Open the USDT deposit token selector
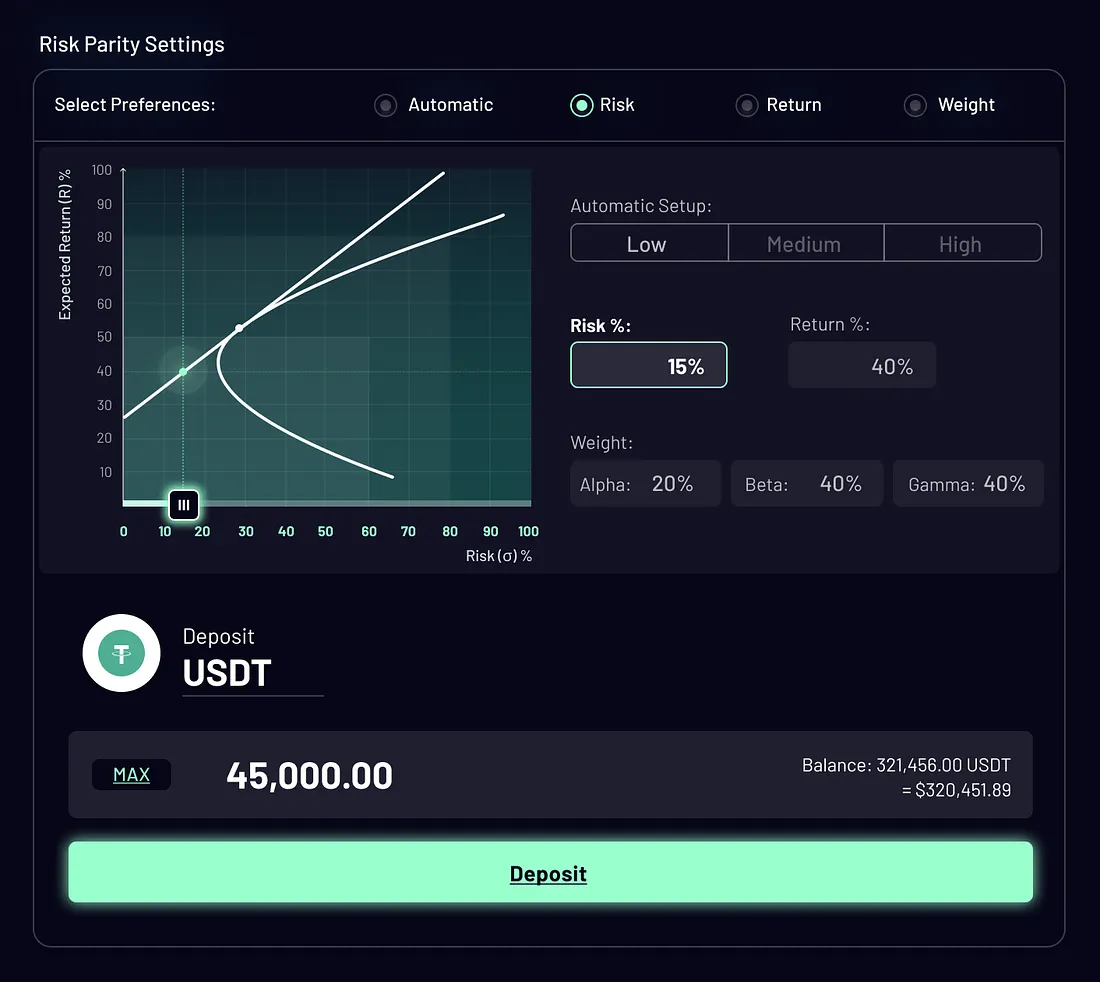The height and width of the screenshot is (982, 1100). [228, 674]
